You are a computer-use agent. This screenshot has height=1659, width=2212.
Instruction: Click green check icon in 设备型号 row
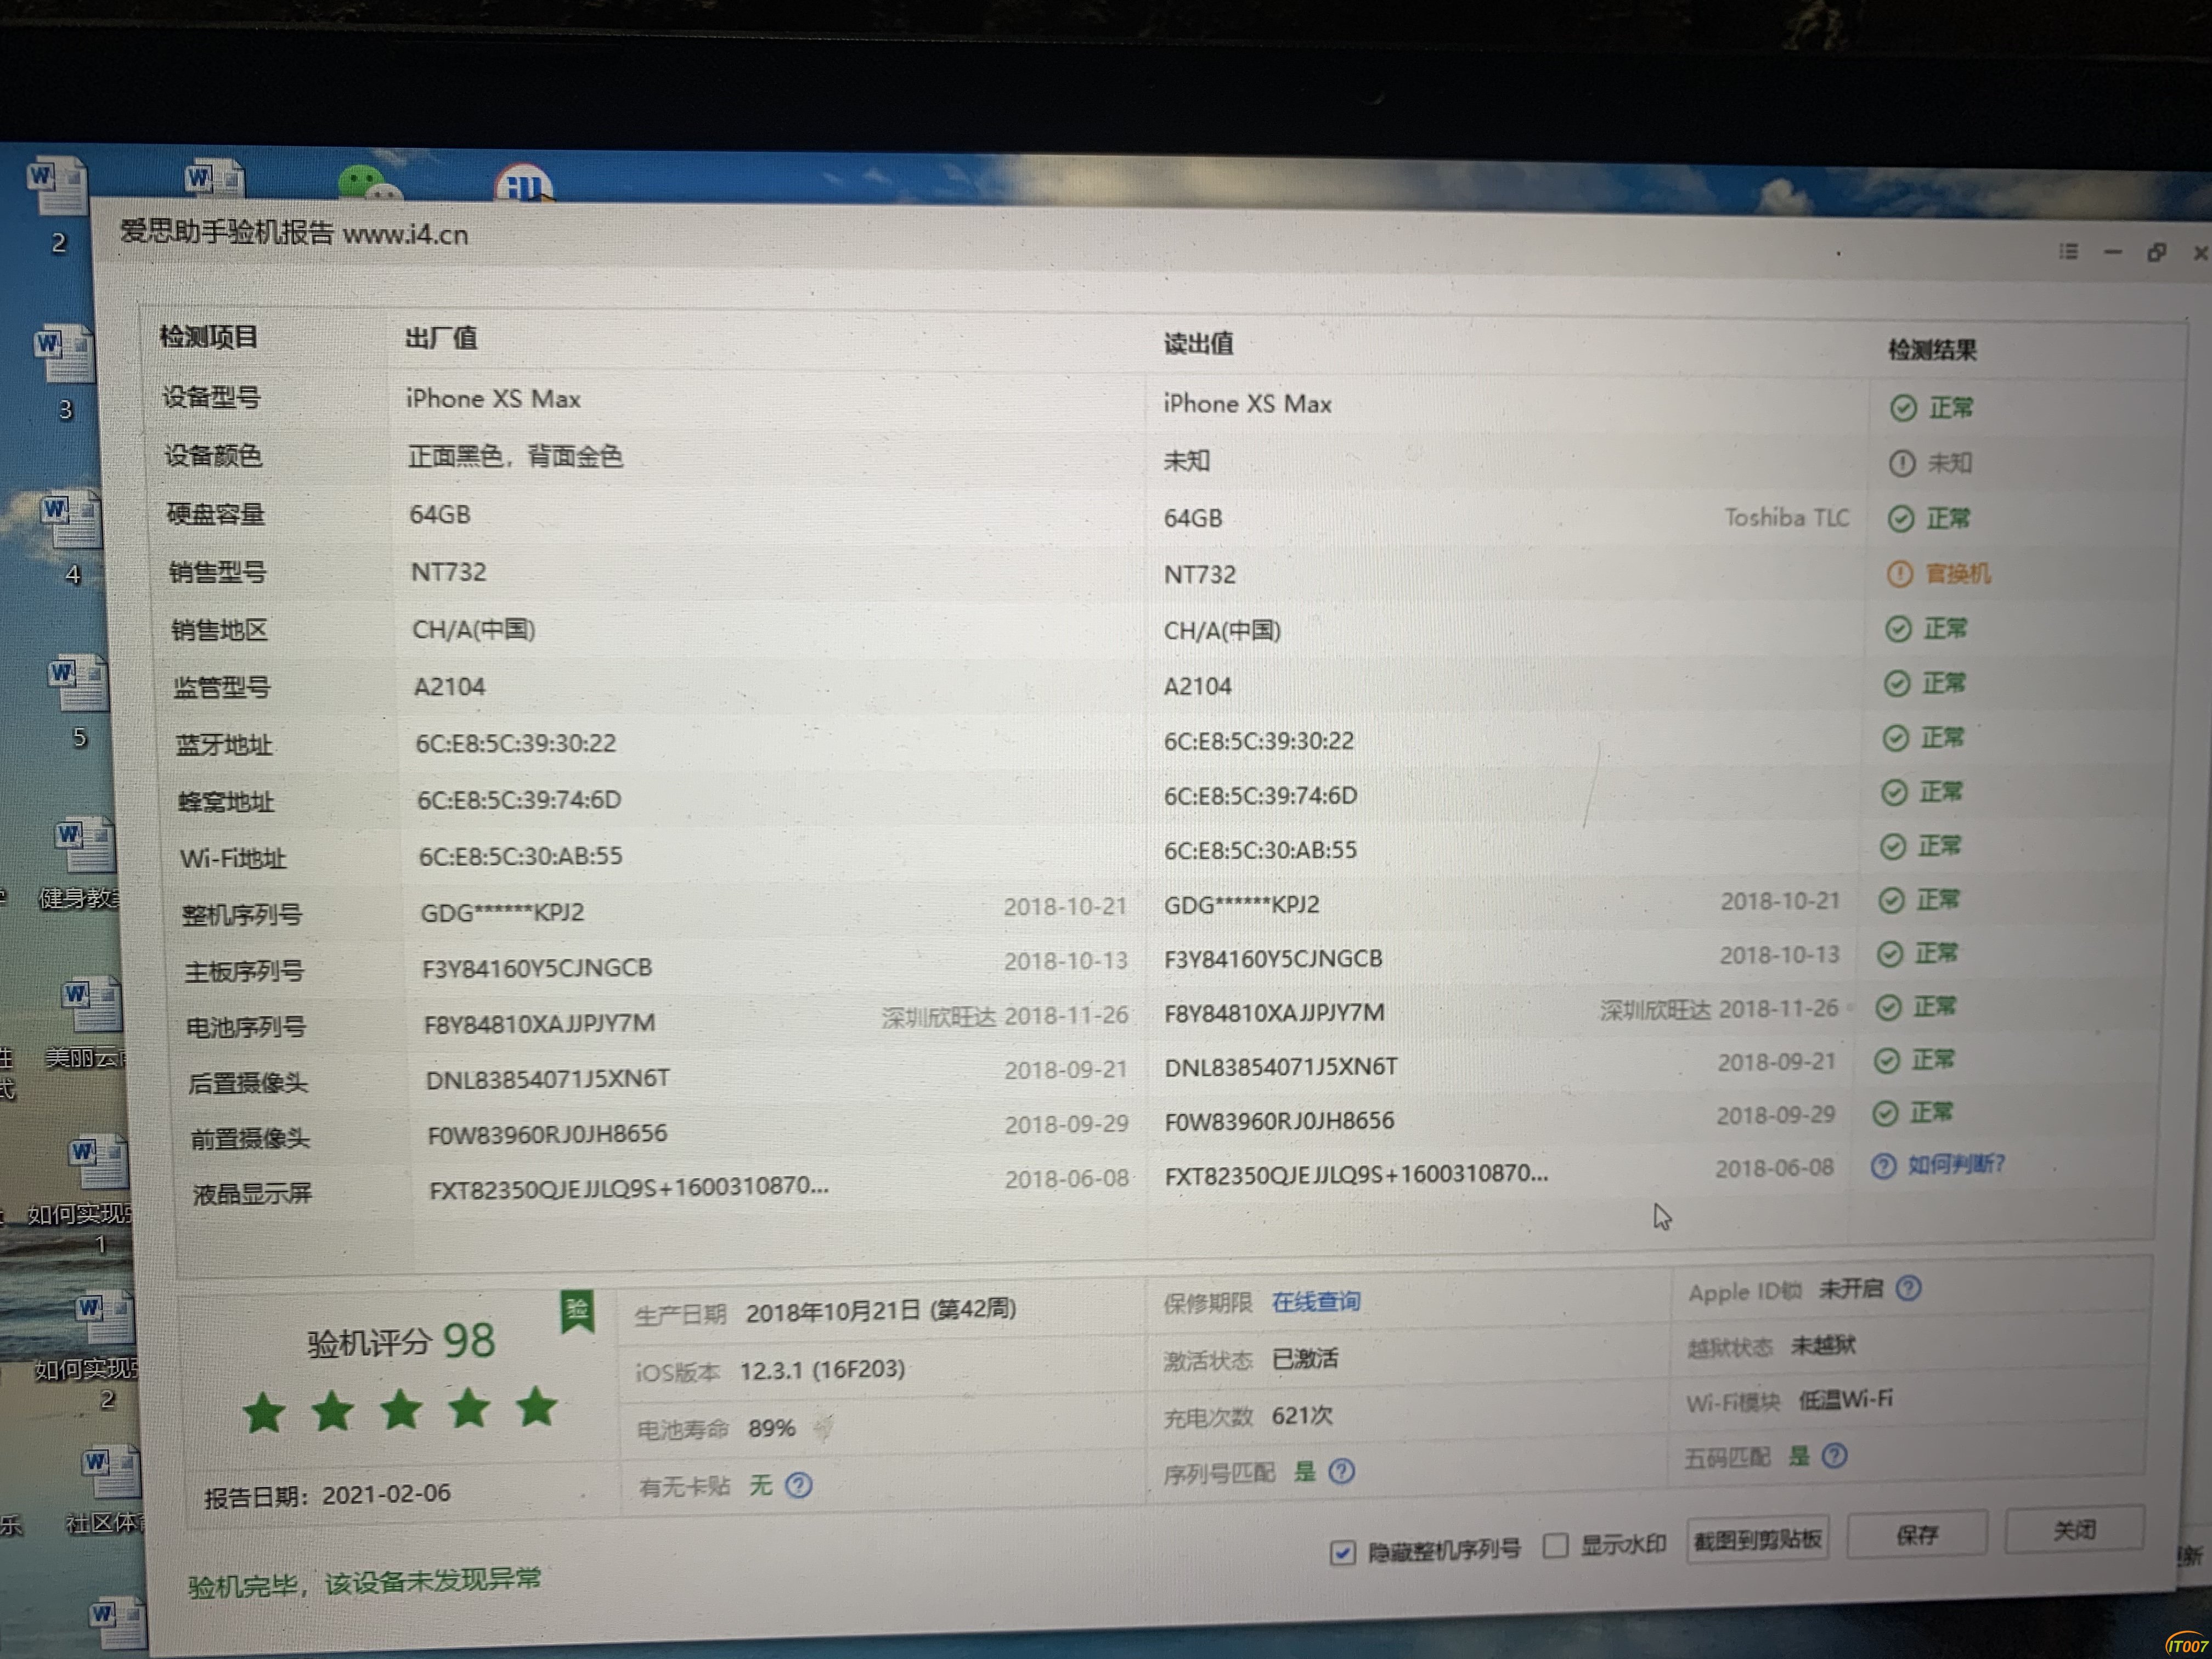[x=1903, y=408]
